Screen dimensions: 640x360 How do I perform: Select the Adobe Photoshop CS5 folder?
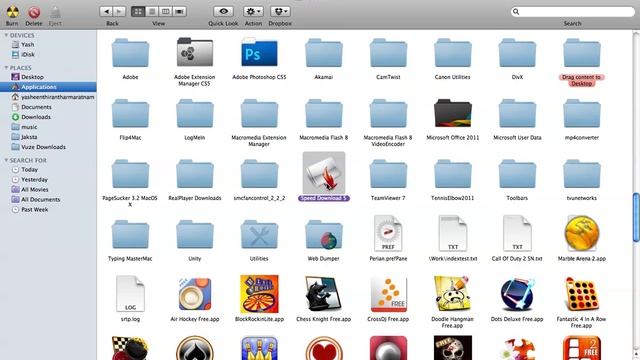259,52
